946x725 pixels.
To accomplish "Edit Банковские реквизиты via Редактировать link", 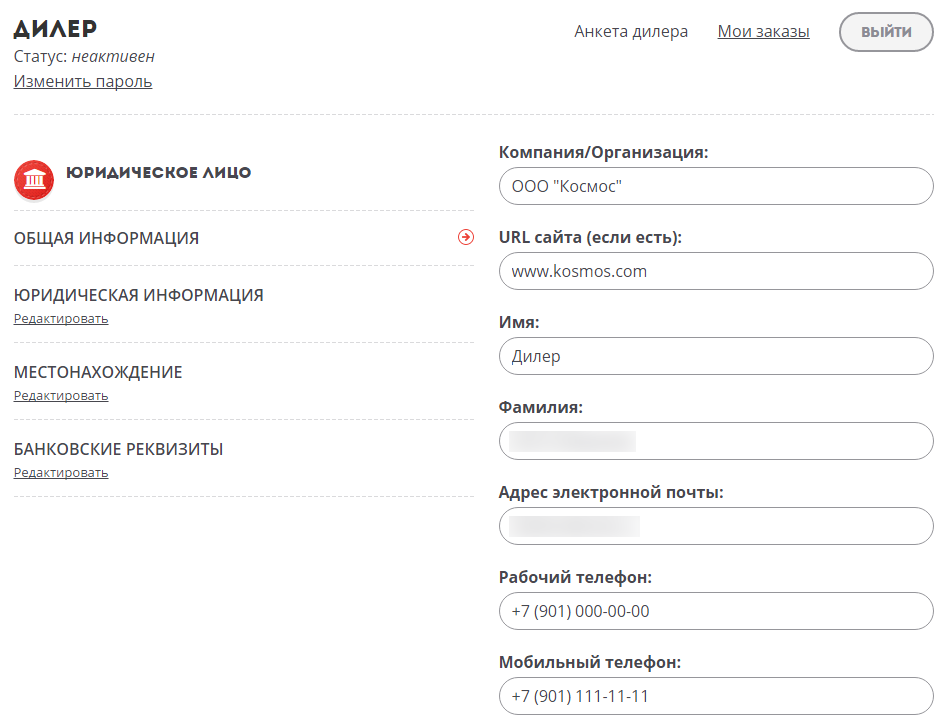I will (61, 473).
